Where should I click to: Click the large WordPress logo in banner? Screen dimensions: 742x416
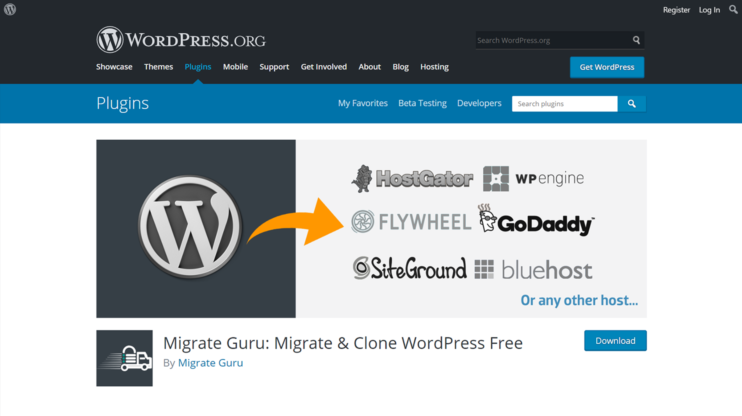click(190, 226)
